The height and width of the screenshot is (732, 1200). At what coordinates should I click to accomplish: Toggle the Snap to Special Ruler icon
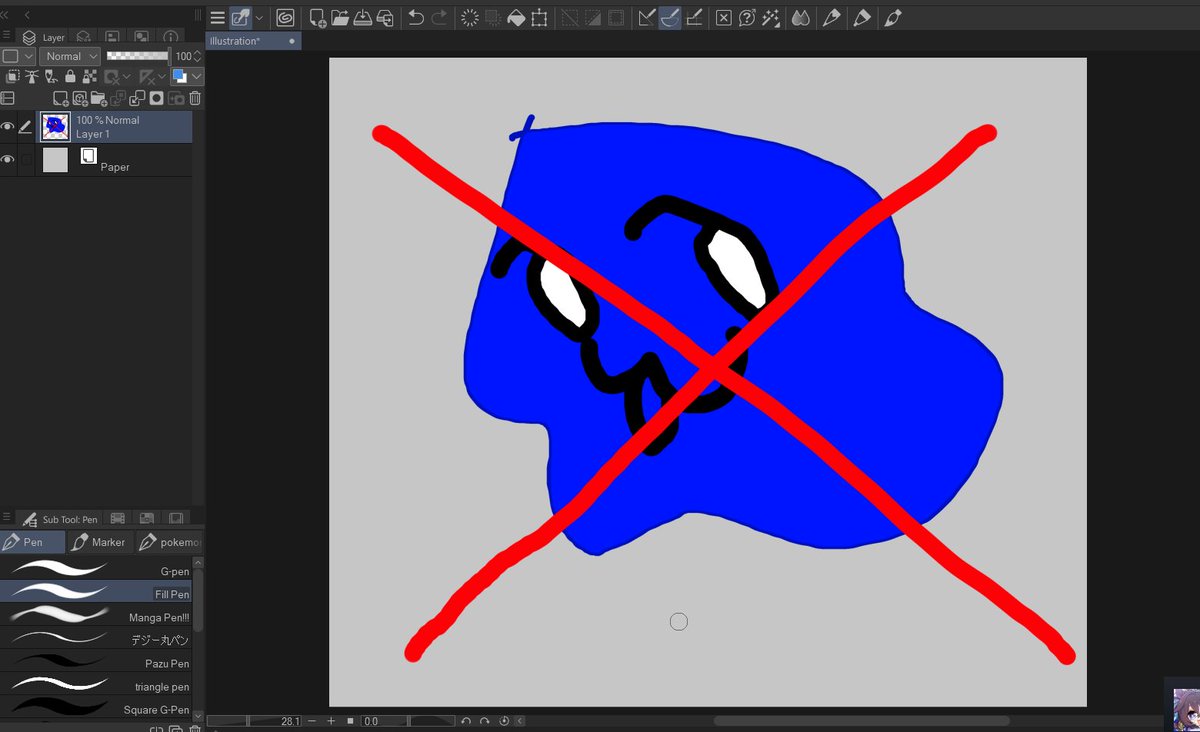point(670,17)
